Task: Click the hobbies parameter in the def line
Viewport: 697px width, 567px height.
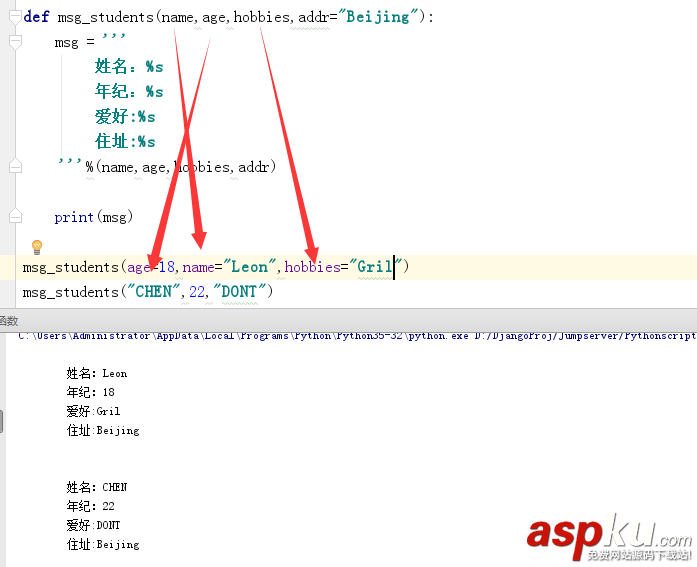Action: pyautogui.click(x=261, y=17)
